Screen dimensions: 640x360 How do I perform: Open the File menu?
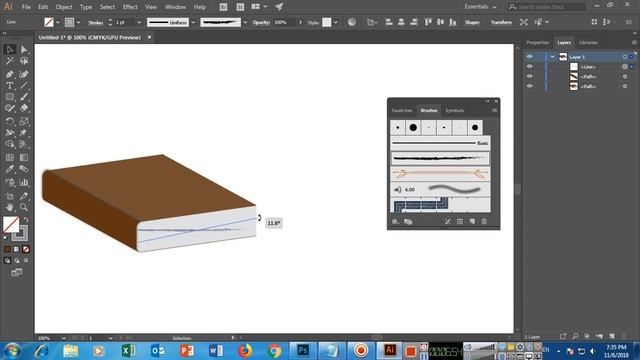[26, 7]
